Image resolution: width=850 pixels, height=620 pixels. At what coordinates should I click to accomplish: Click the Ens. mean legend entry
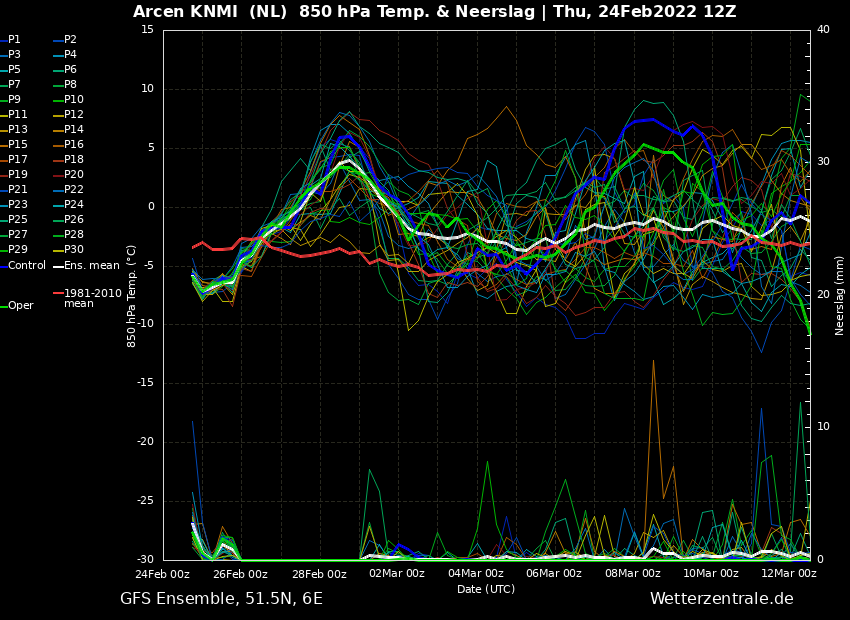[x=91, y=265]
